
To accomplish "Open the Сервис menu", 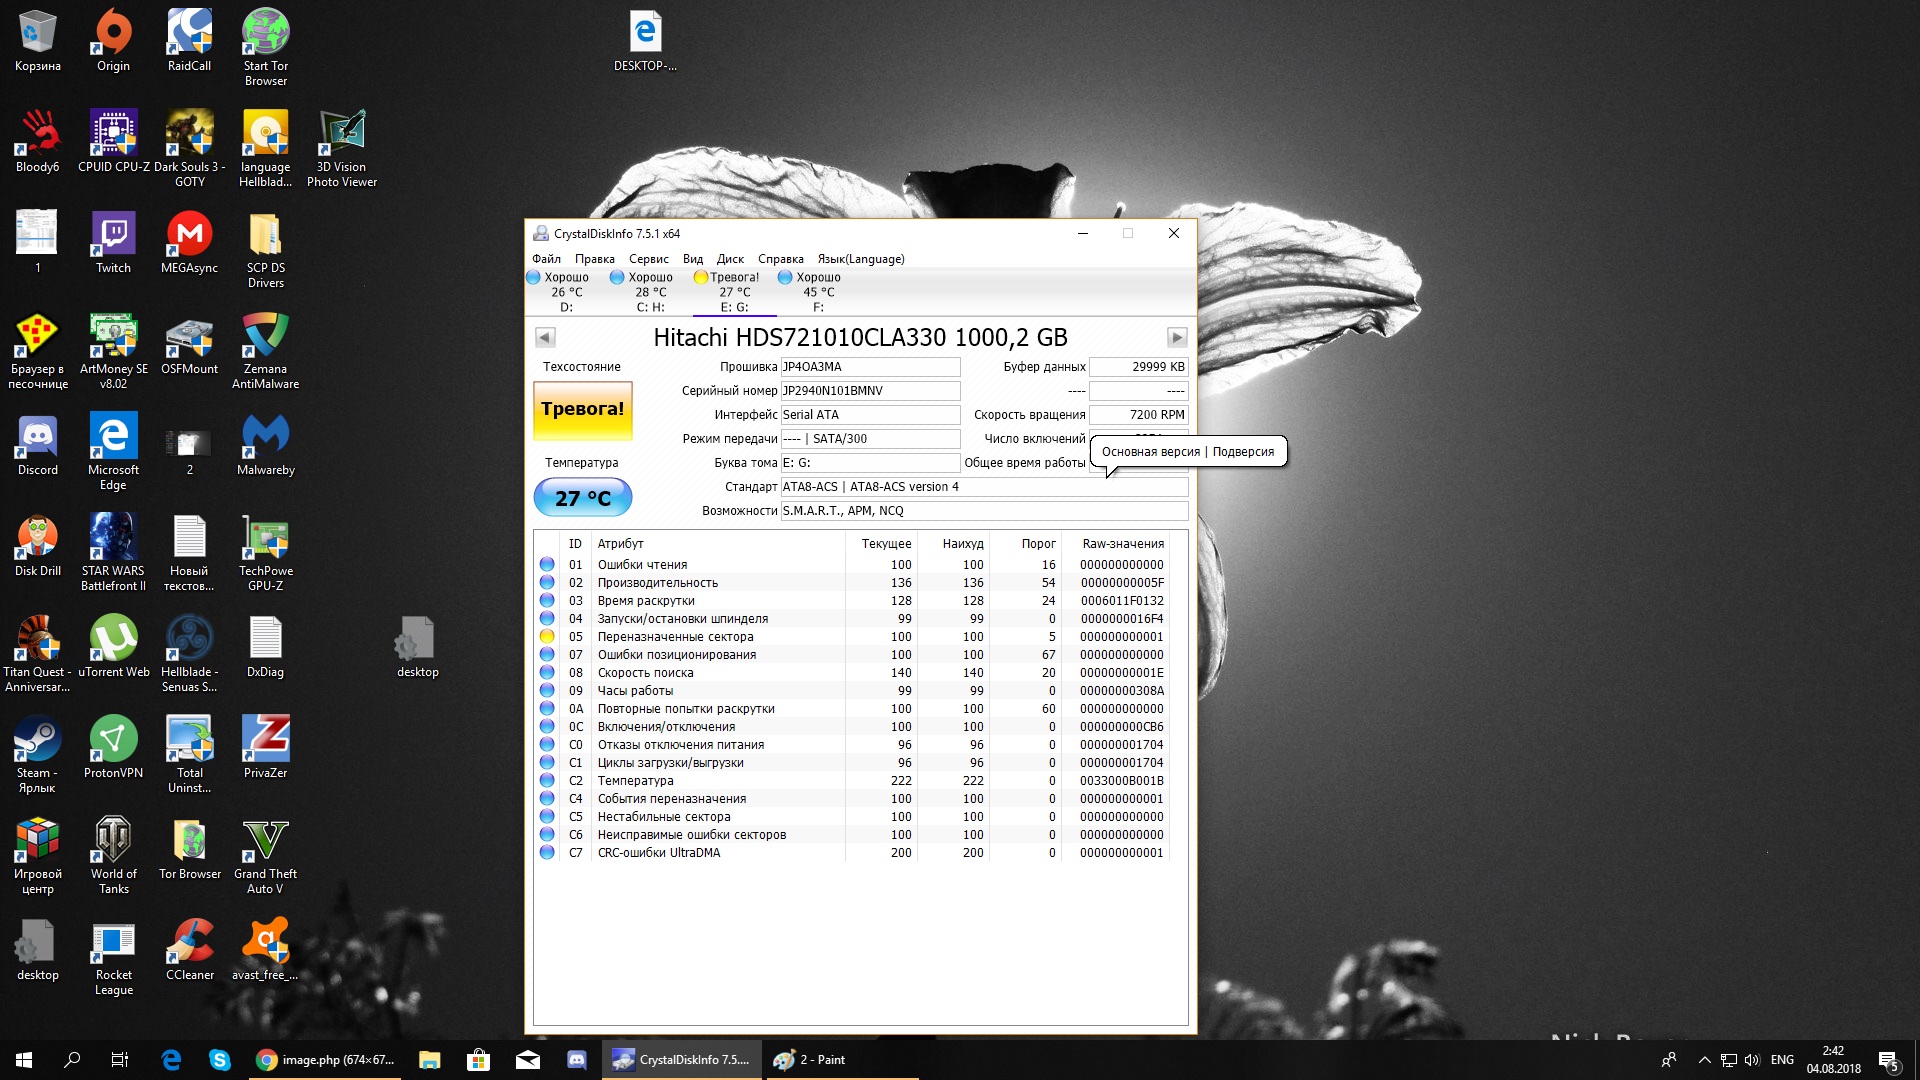I will [648, 259].
